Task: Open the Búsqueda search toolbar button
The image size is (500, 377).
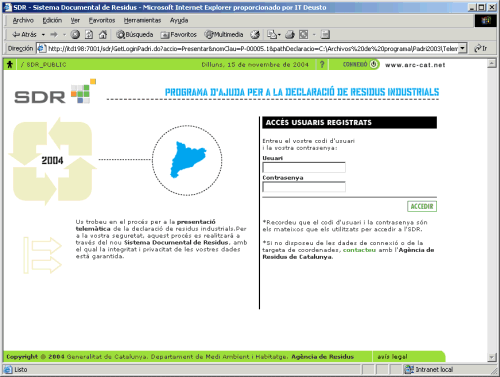Action: [135, 34]
